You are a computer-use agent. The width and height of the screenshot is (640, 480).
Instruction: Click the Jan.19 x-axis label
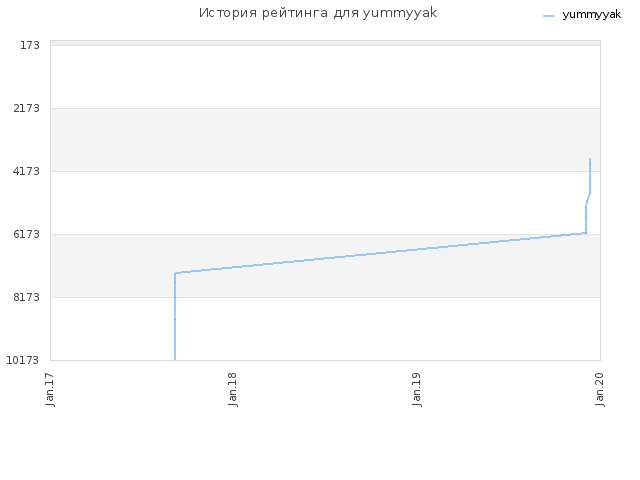tap(416, 389)
